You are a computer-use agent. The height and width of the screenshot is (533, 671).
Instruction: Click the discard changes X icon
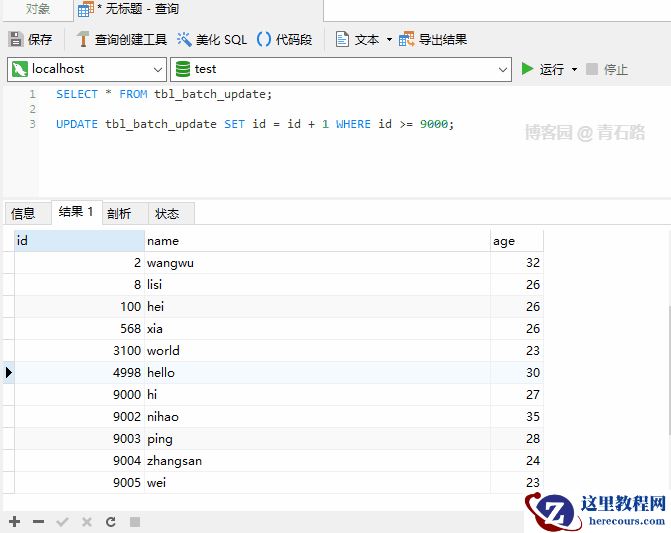(x=87, y=521)
